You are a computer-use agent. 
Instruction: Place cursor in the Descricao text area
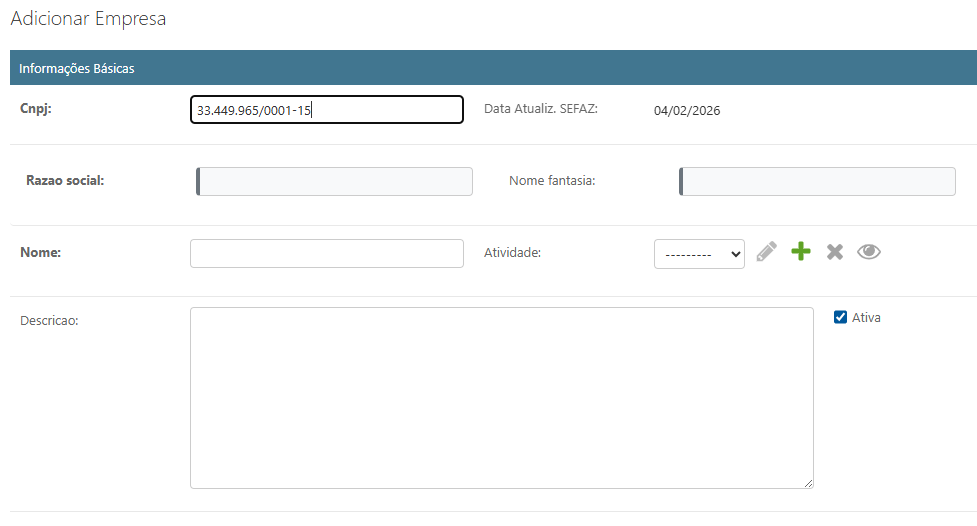501,397
